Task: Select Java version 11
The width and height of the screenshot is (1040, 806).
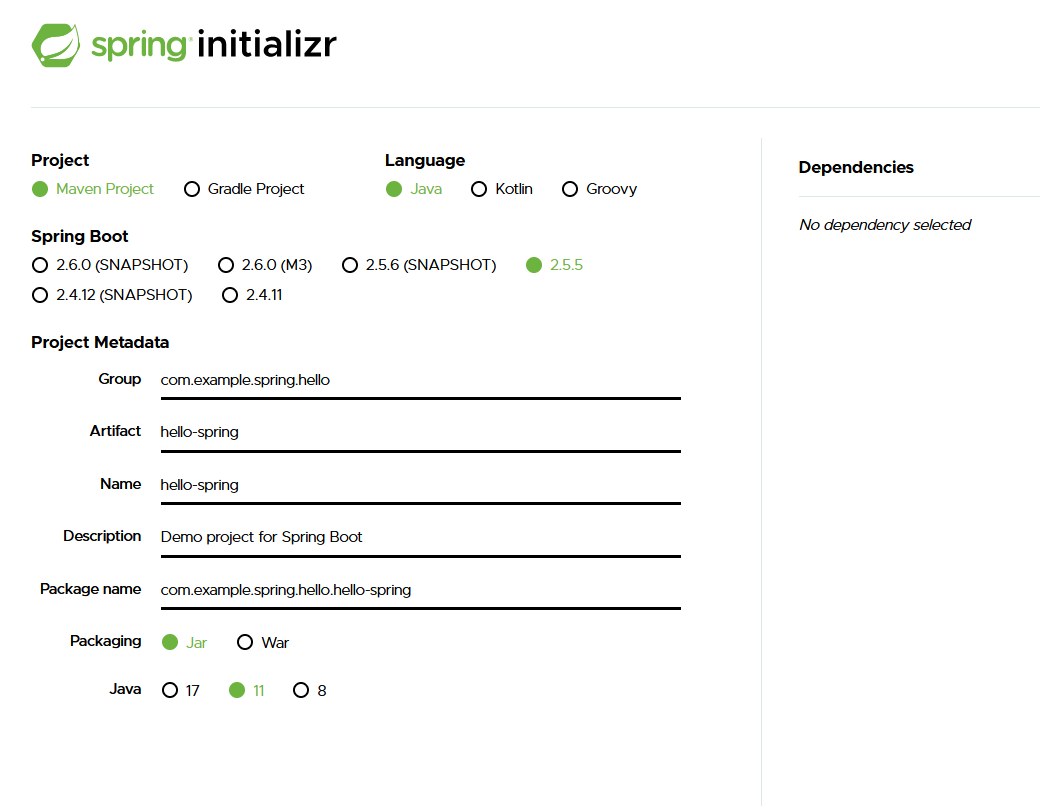Action: click(x=237, y=690)
